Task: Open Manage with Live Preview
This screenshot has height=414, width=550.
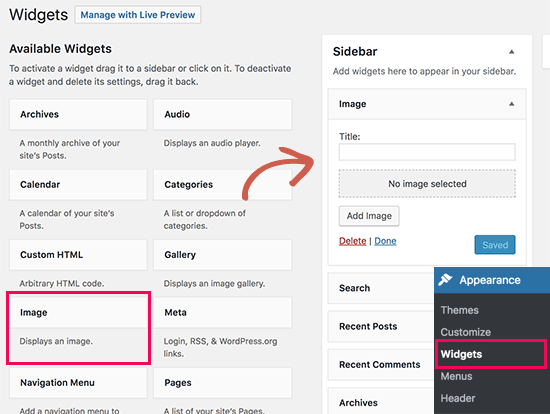Action: (x=138, y=15)
